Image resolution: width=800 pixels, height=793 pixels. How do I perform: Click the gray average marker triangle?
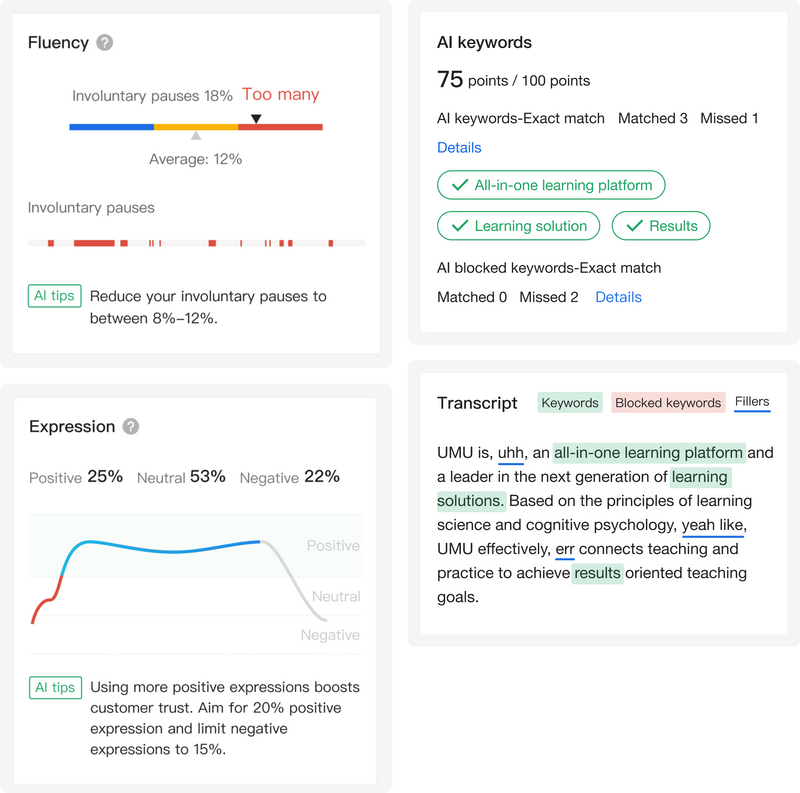196,136
